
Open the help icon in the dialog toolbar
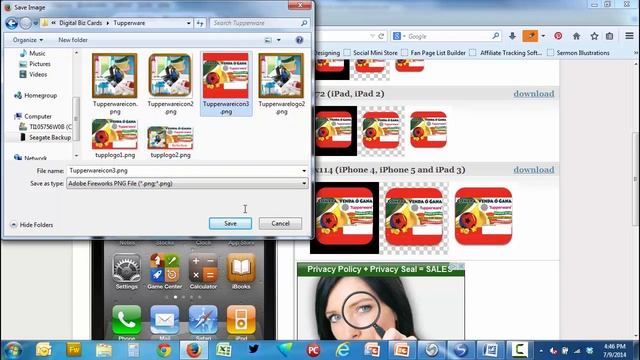click(299, 40)
